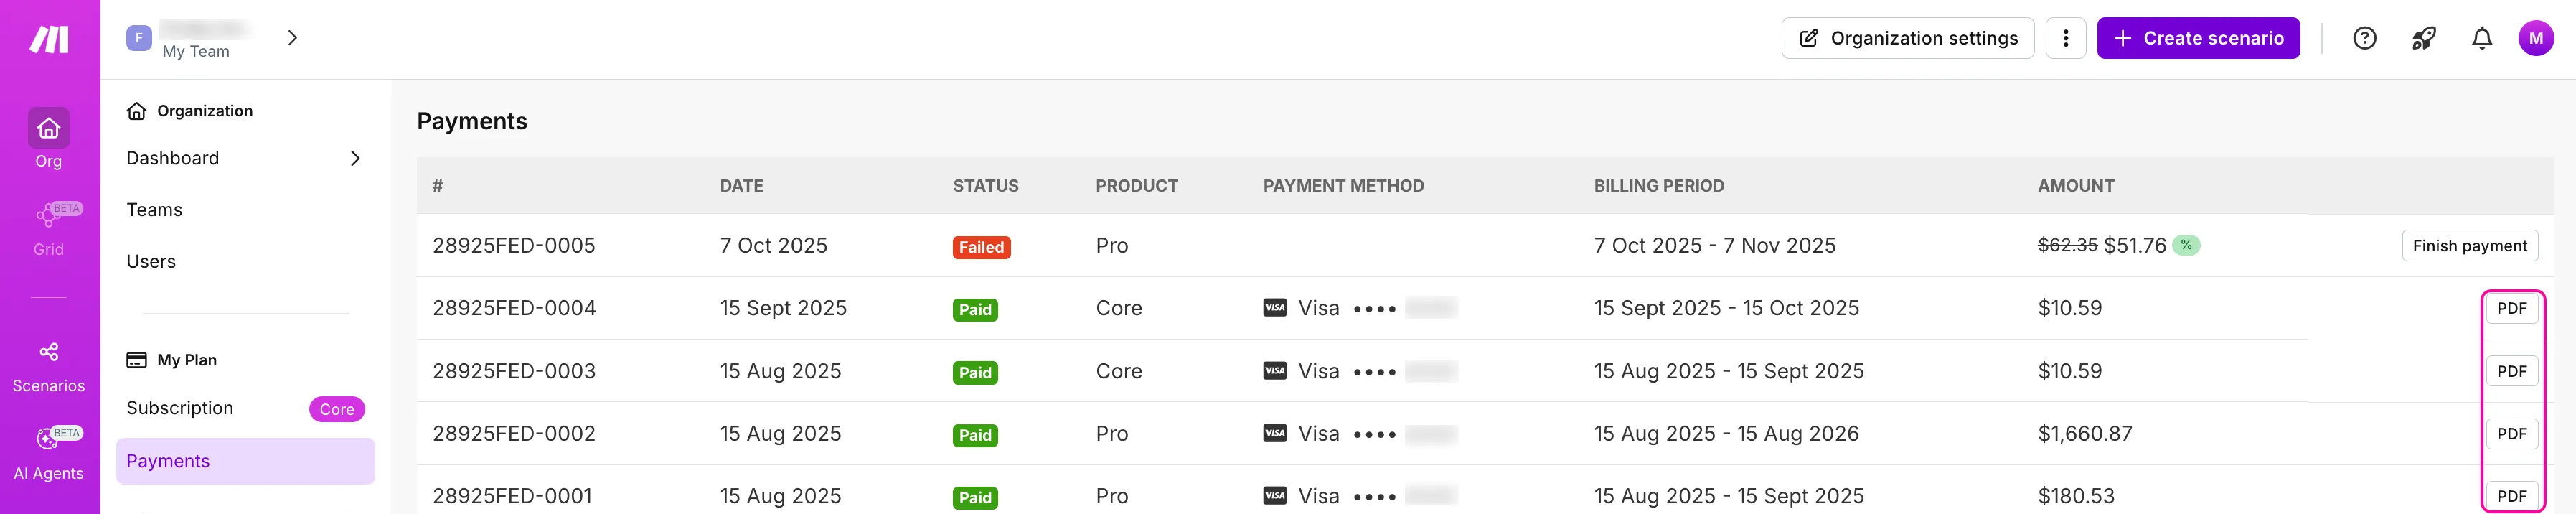Click the PRODUCT column header
Screen dimensions: 2576x514
click(1136, 186)
